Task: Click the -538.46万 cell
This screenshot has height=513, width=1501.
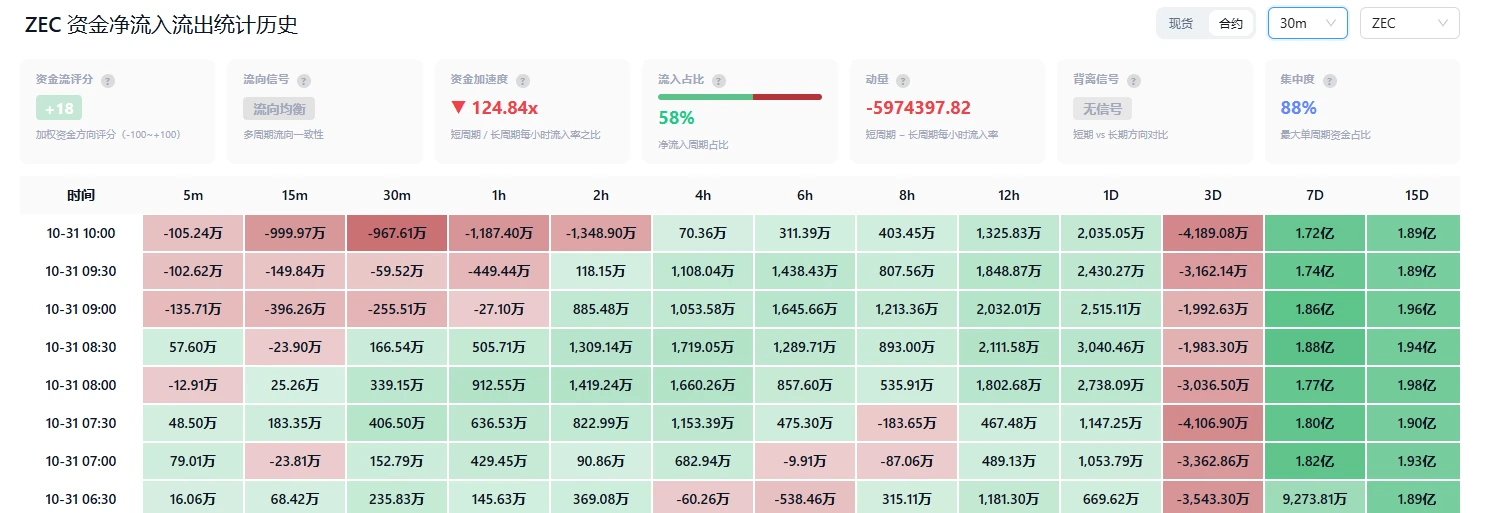Action: tap(805, 499)
